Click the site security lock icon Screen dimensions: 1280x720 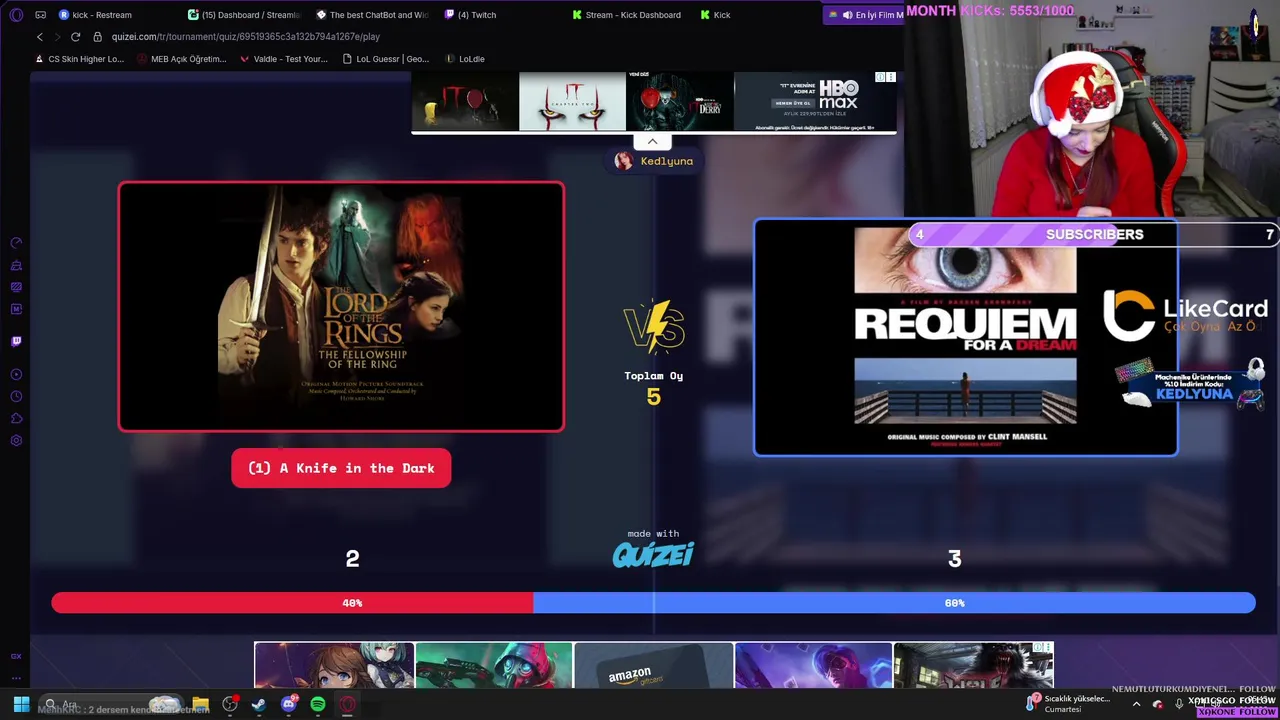point(97,37)
